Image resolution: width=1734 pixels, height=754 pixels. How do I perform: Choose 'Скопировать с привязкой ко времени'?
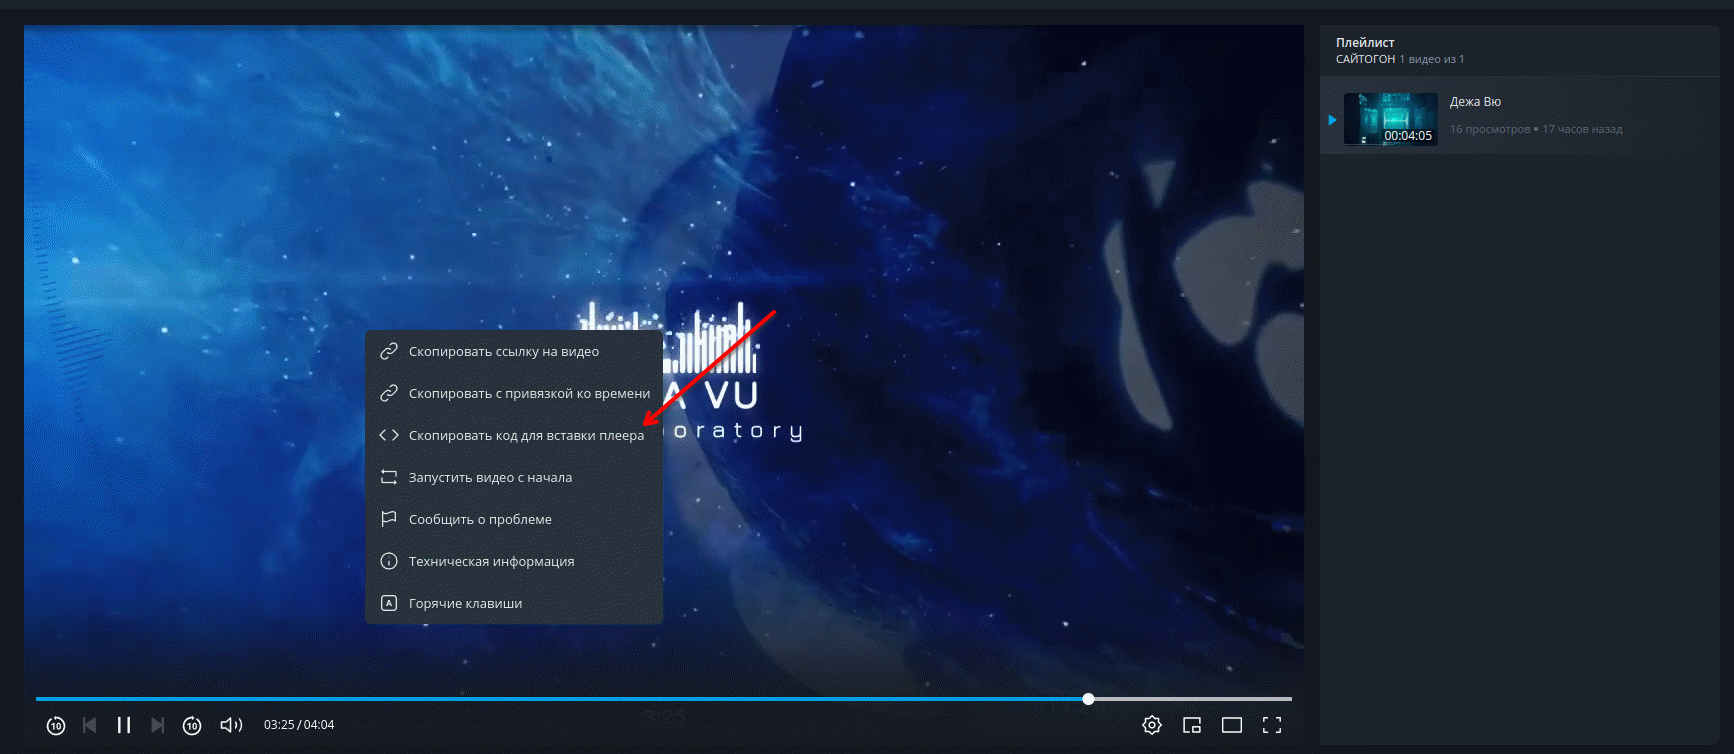click(514, 393)
